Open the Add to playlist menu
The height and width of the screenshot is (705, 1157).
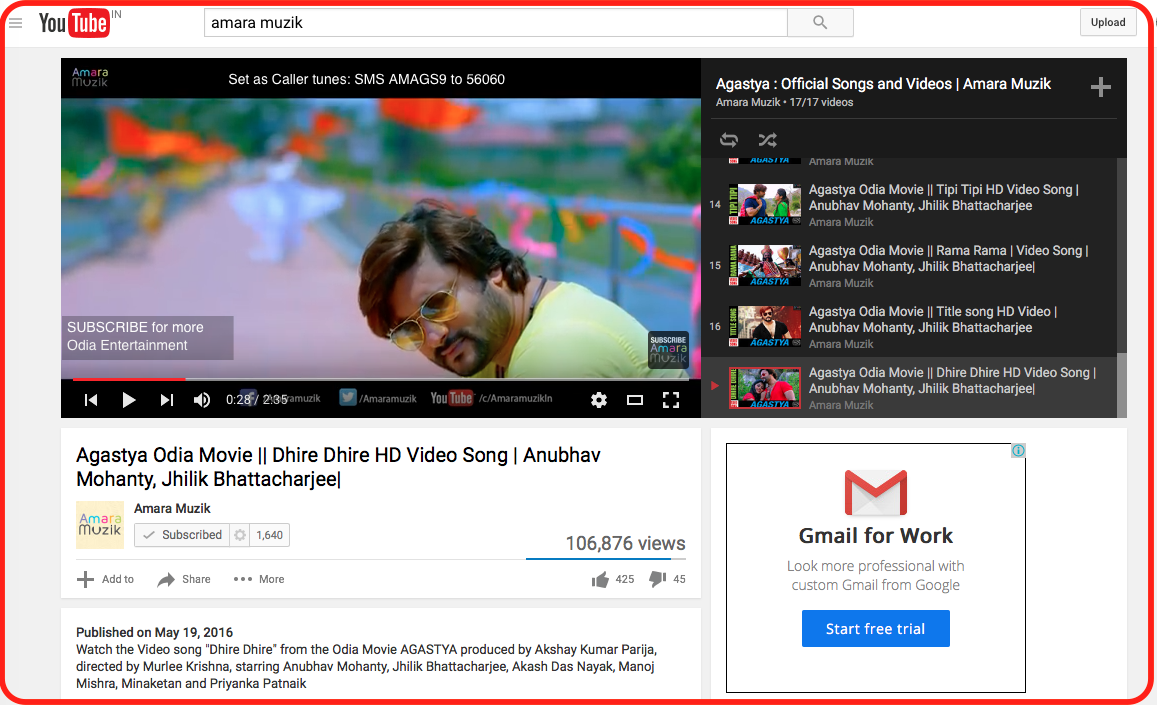click(x=105, y=579)
